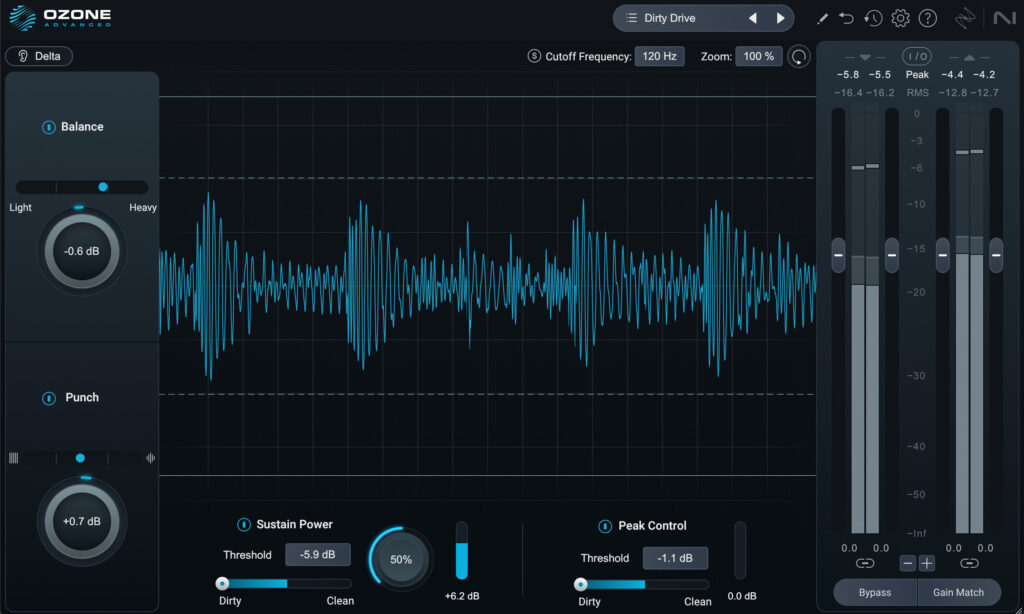Toggle the Balance module power button
This screenshot has height=614, width=1024.
tap(48, 127)
